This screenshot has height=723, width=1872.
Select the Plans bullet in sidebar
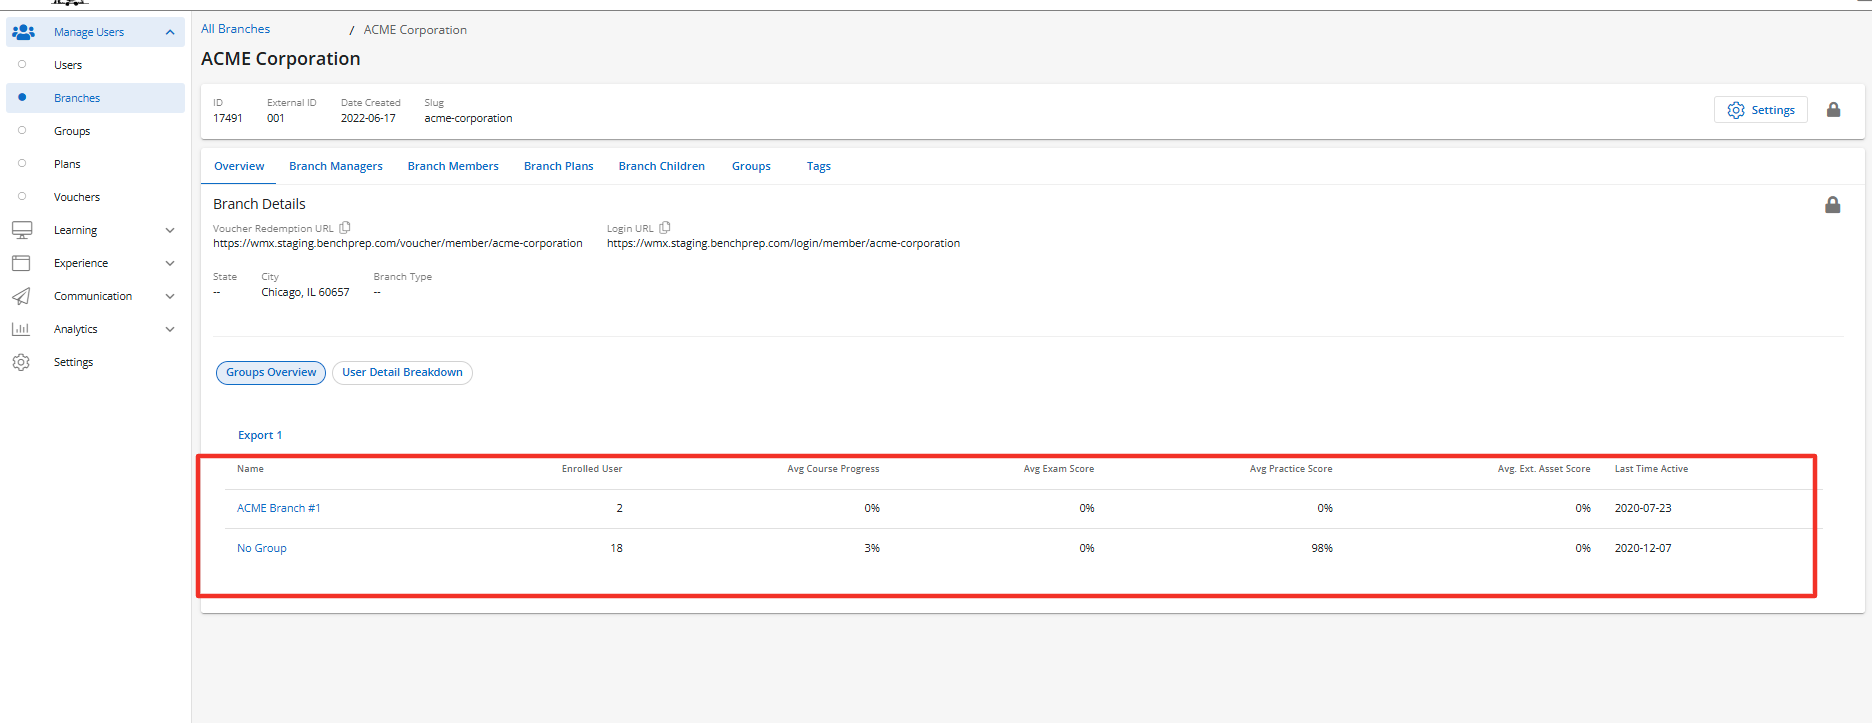click(22, 164)
